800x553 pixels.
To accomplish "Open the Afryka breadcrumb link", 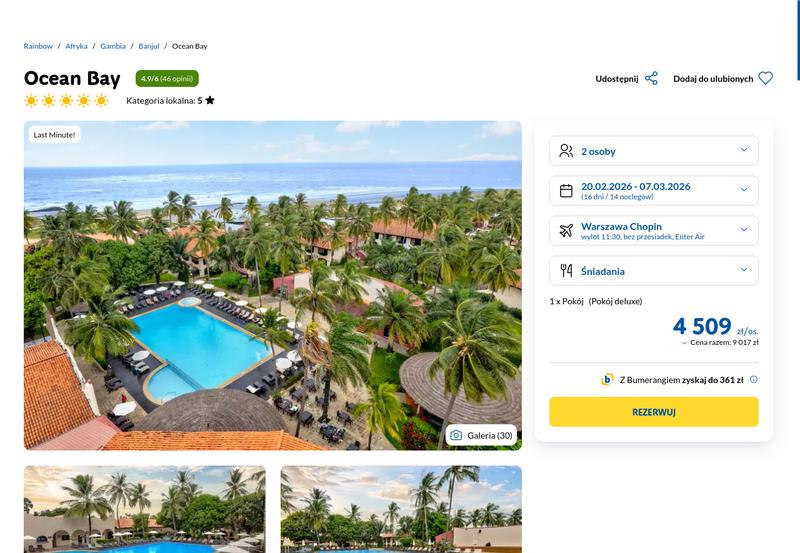I will 76,46.
